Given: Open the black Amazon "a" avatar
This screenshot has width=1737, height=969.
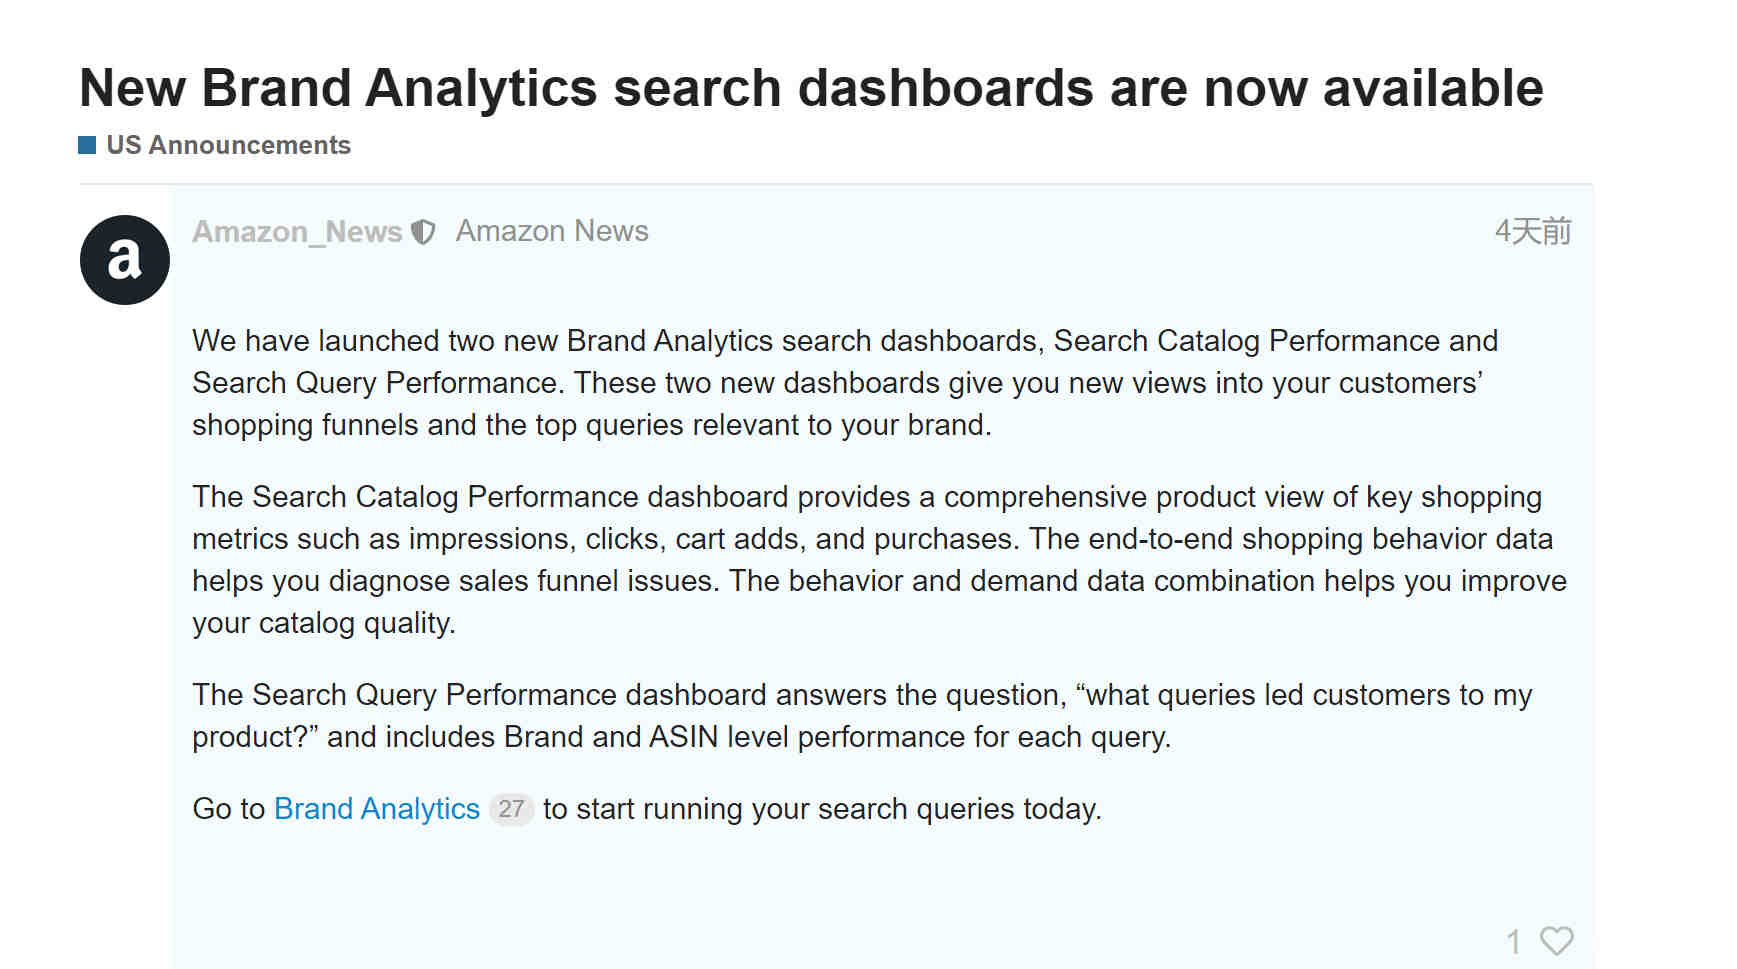Looking at the screenshot, I should click(x=125, y=260).
